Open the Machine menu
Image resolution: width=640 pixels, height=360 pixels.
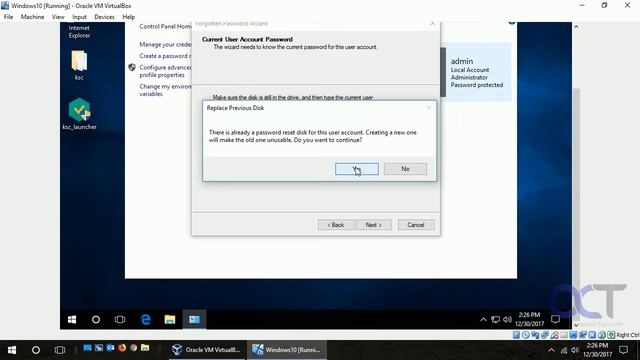pos(32,17)
